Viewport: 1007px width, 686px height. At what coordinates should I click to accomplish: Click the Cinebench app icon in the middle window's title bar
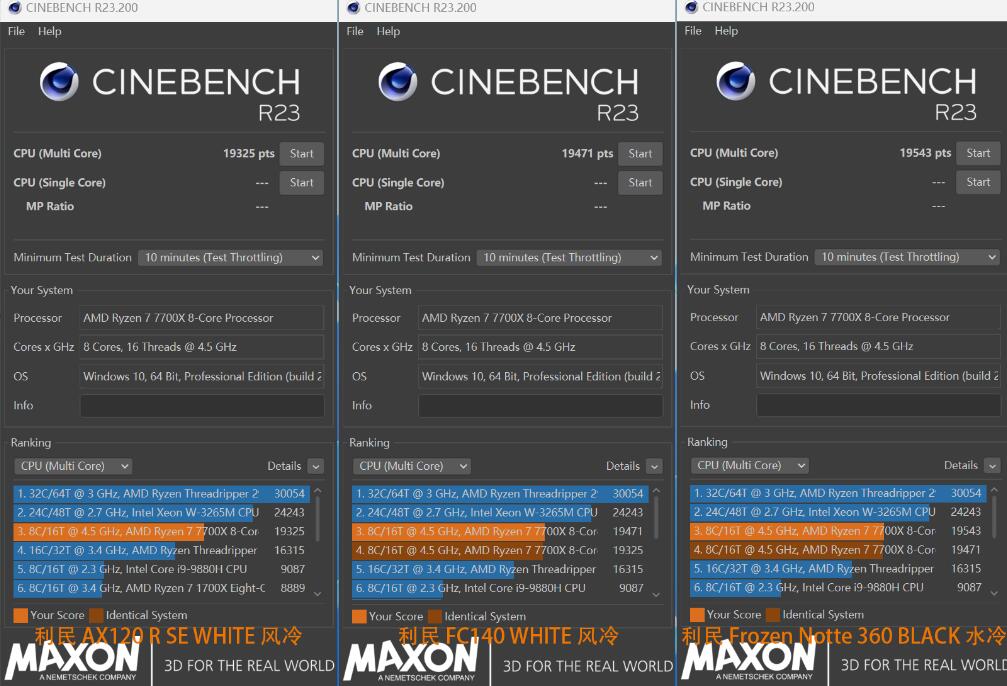353,8
